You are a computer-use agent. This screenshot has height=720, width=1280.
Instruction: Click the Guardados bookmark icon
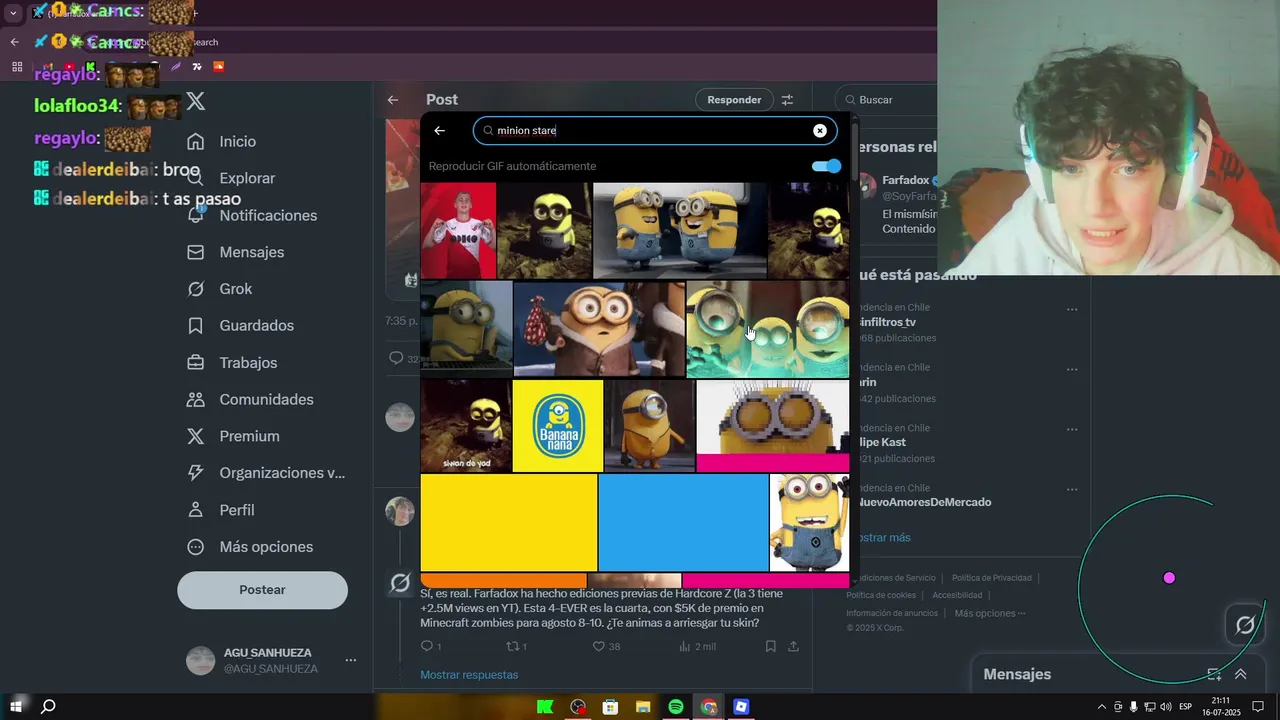coord(196,326)
